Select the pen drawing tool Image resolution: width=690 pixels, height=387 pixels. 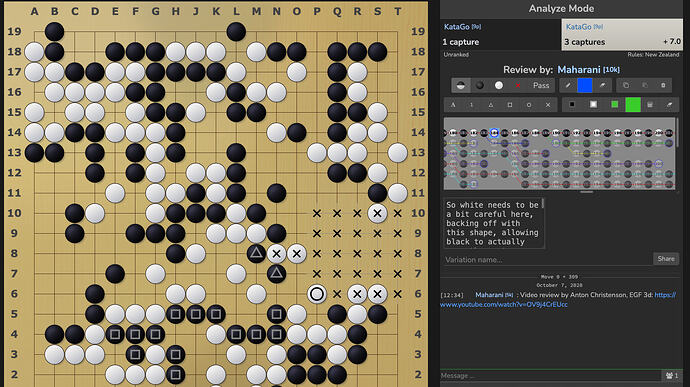pos(568,85)
